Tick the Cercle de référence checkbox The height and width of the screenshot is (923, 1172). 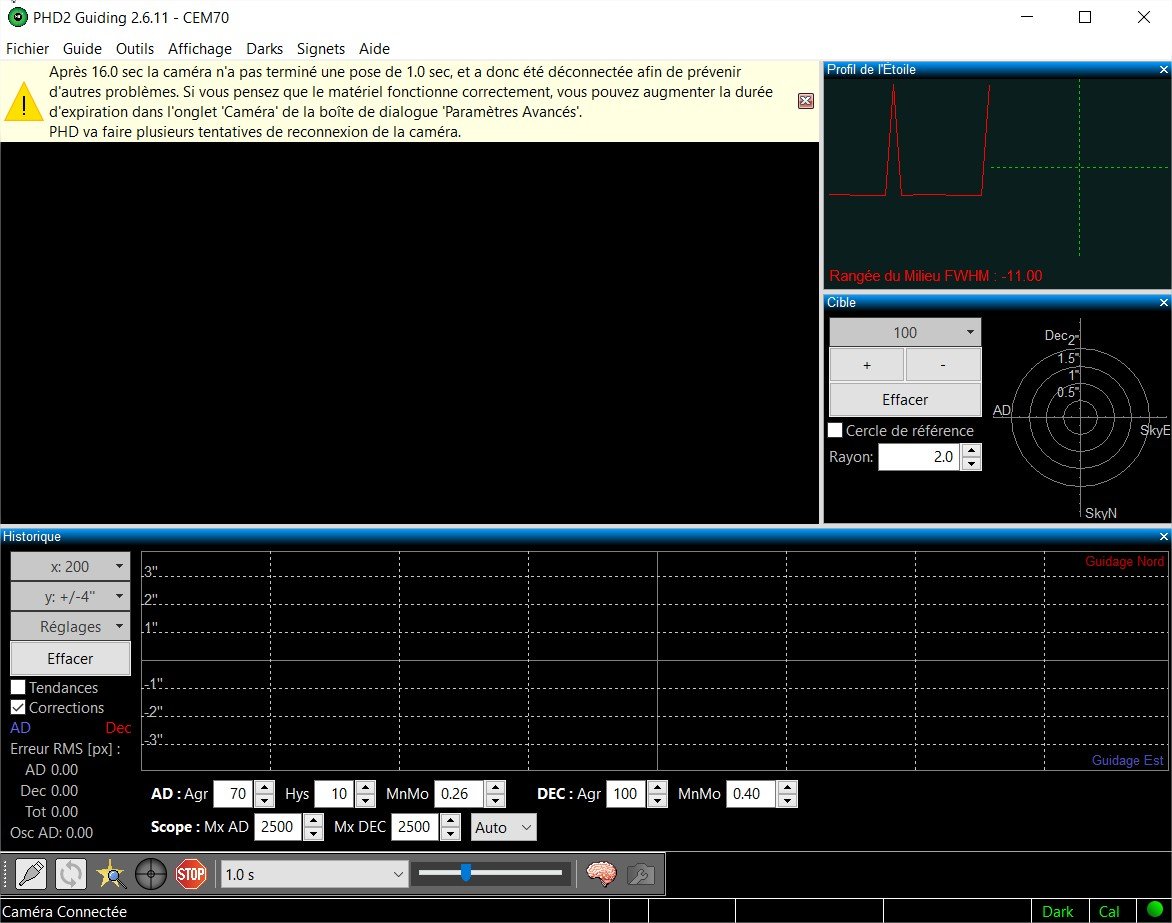click(836, 430)
